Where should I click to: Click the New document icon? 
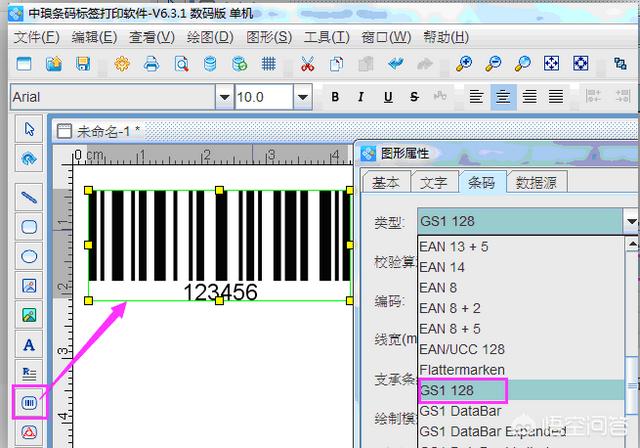pos(24,64)
